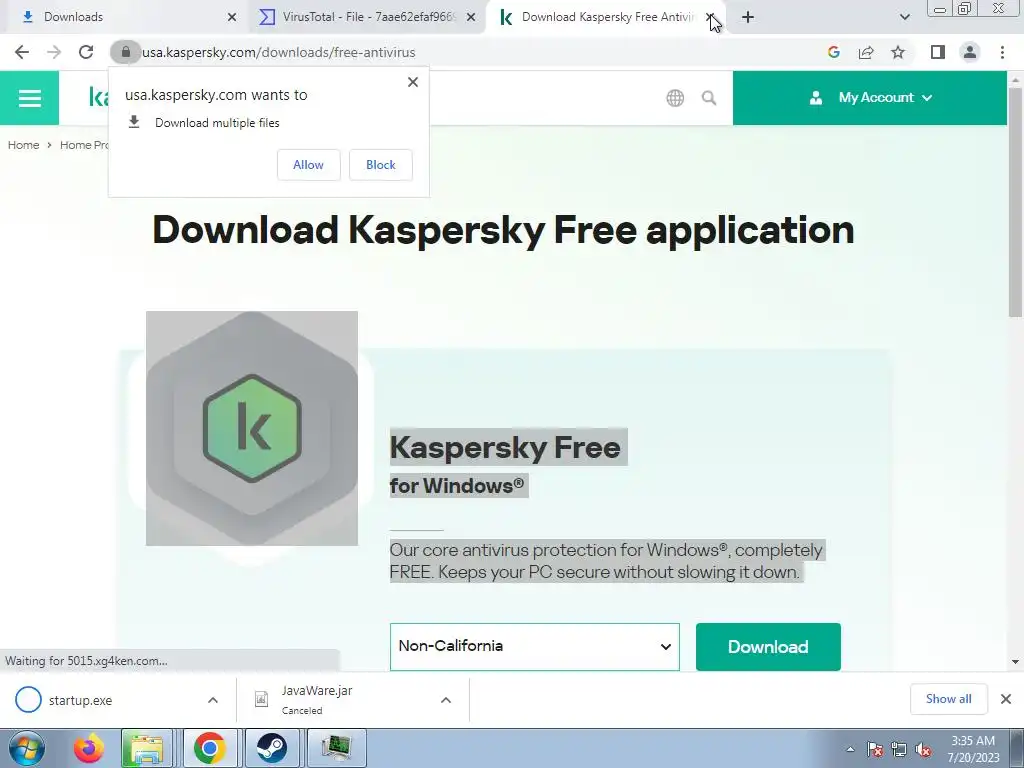Open language globe selector

click(675, 98)
